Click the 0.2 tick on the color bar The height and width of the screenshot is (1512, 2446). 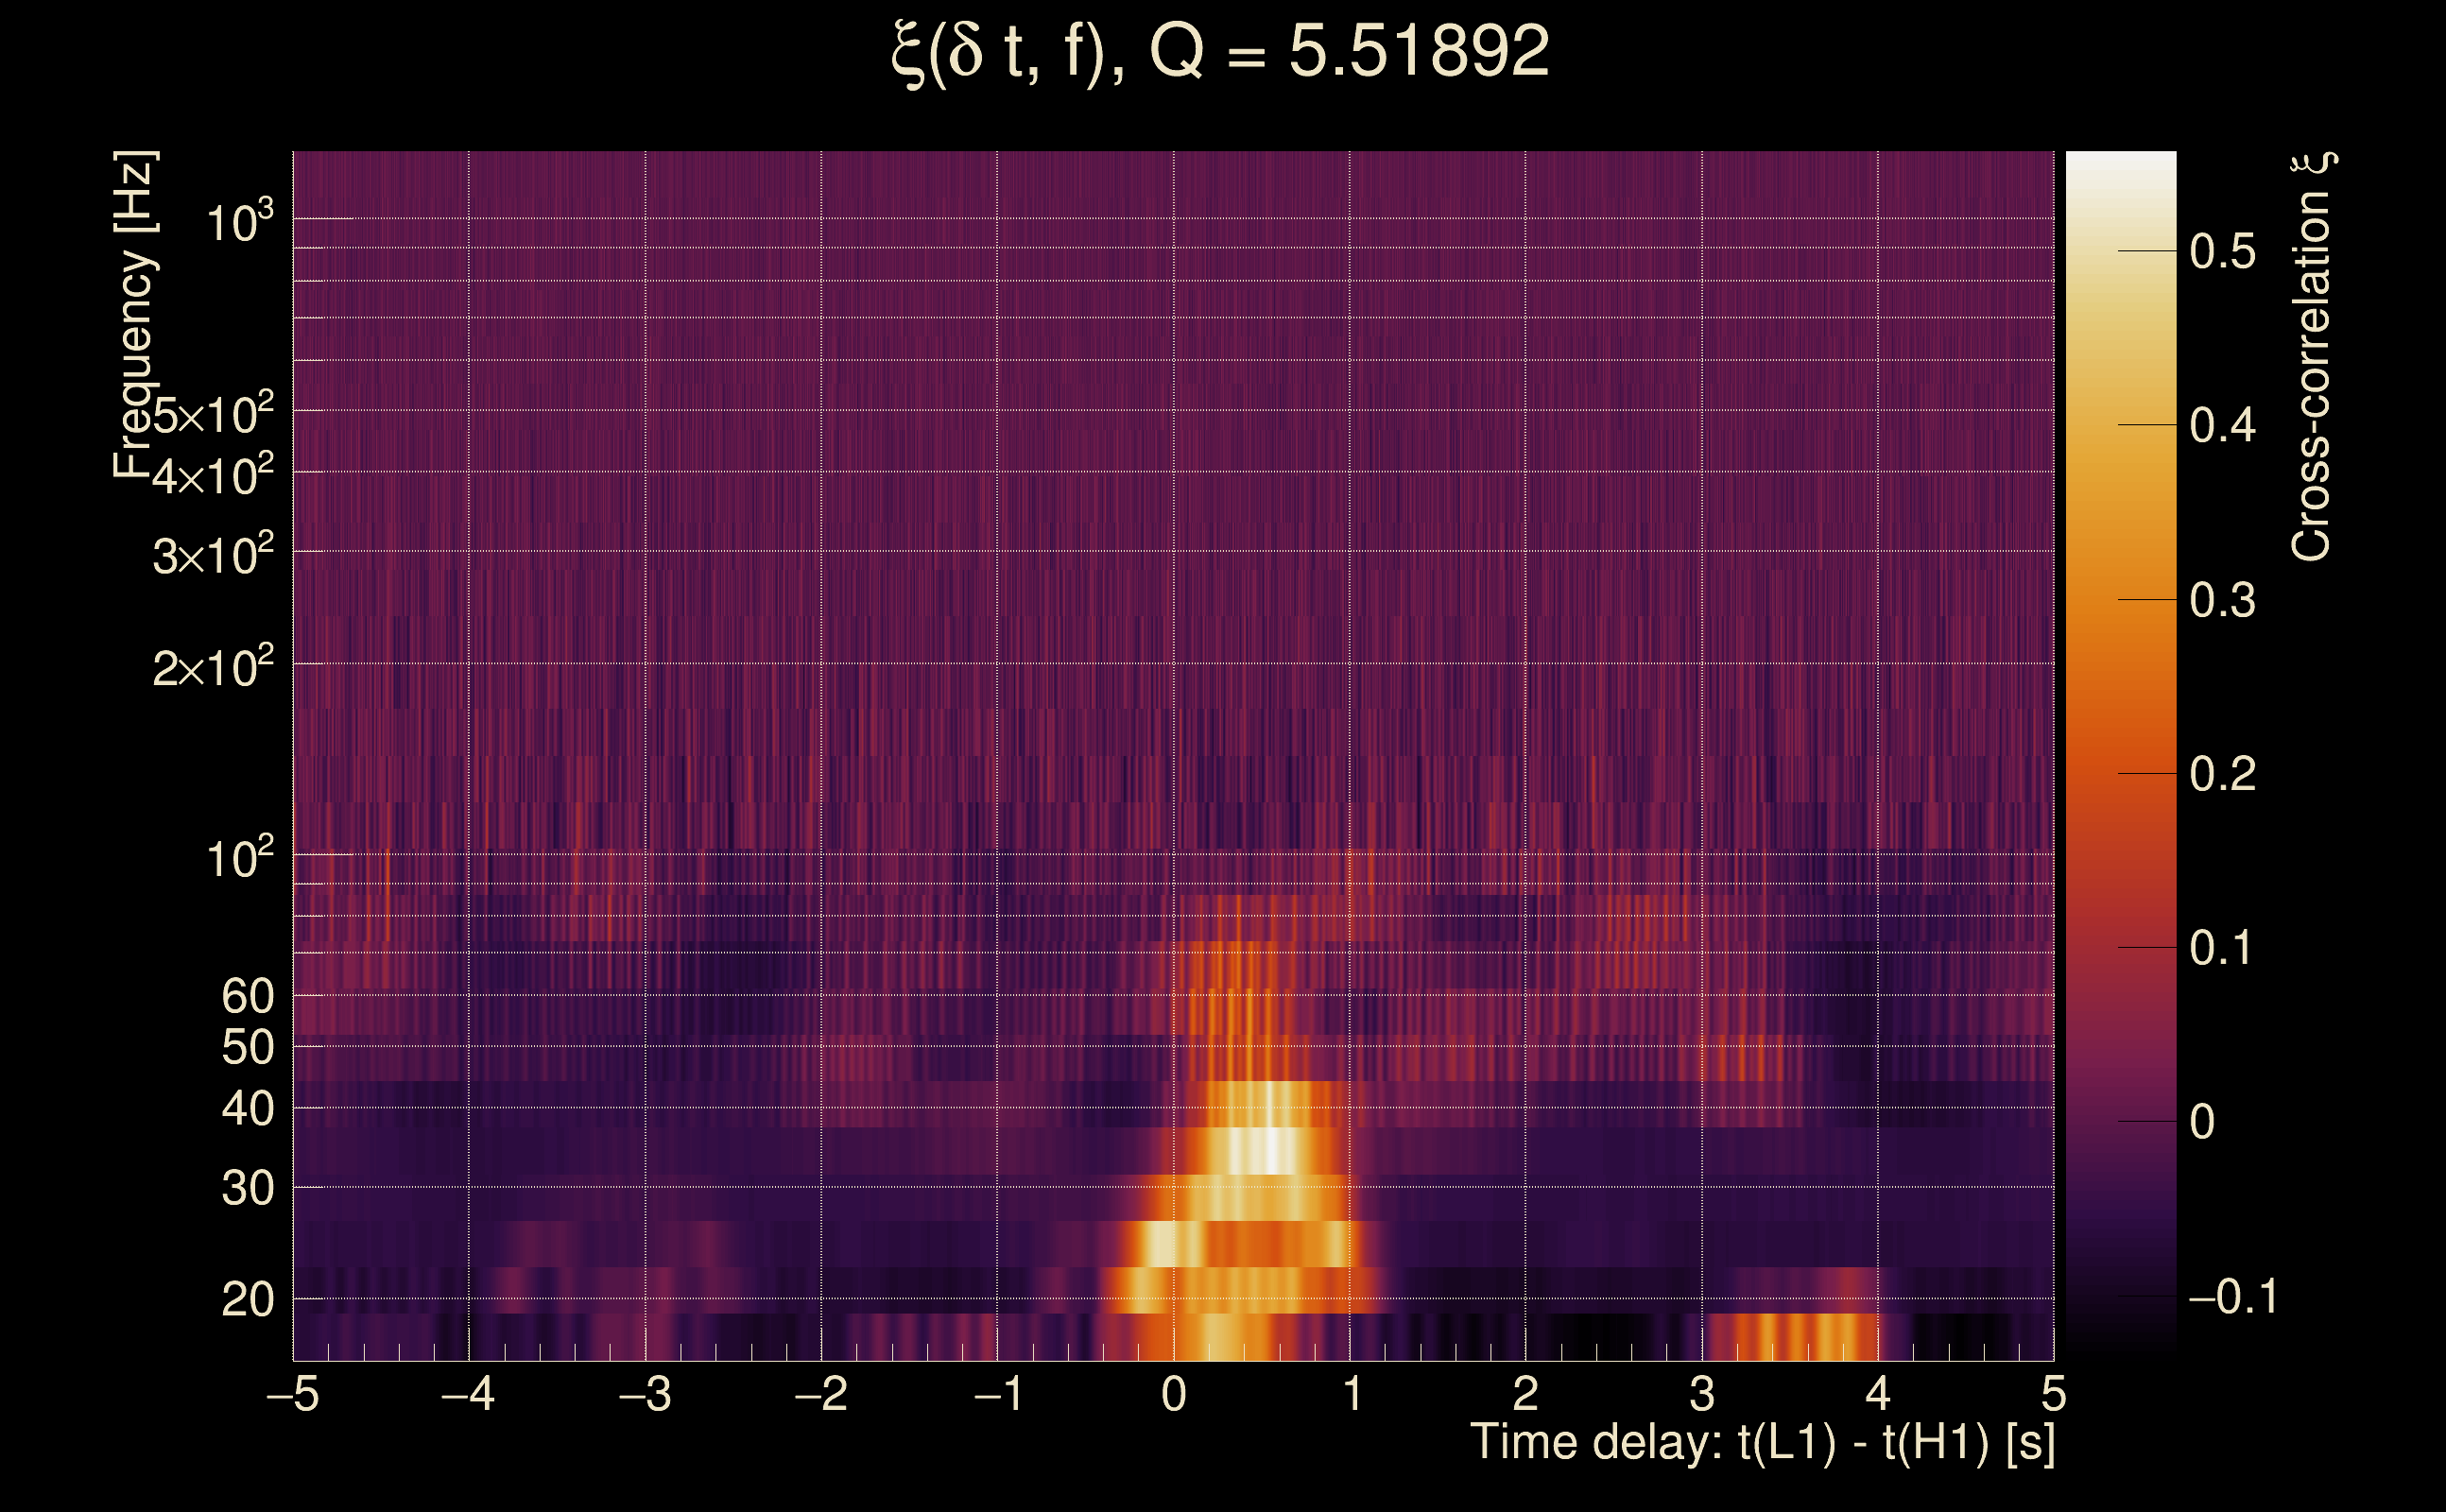click(x=2222, y=775)
